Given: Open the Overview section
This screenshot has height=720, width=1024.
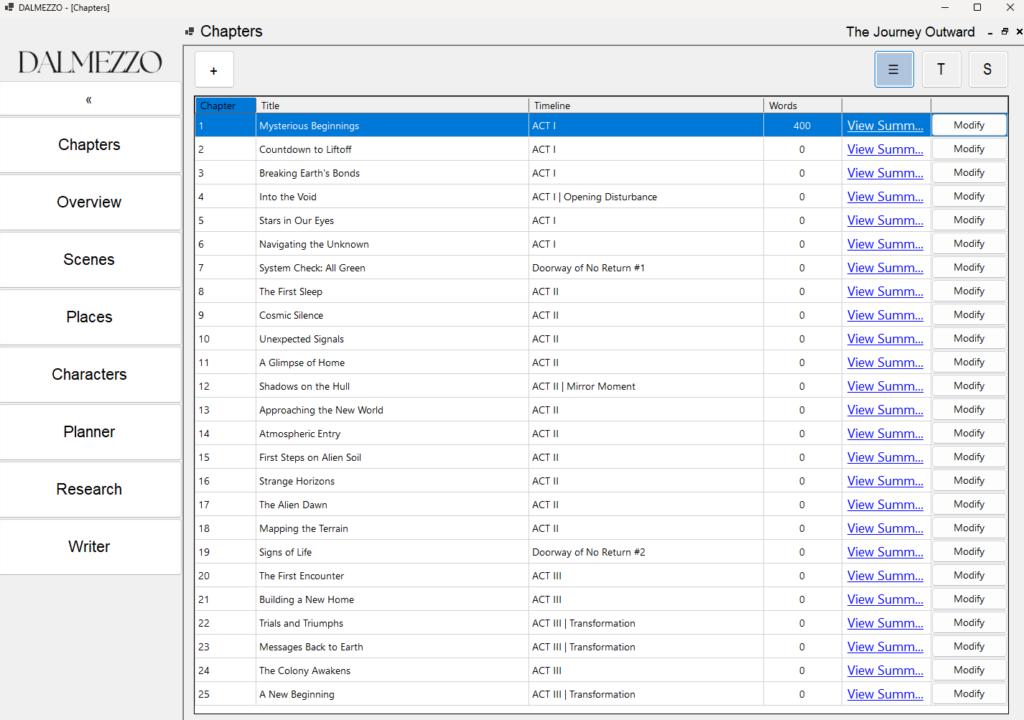Looking at the screenshot, I should click(x=89, y=202).
